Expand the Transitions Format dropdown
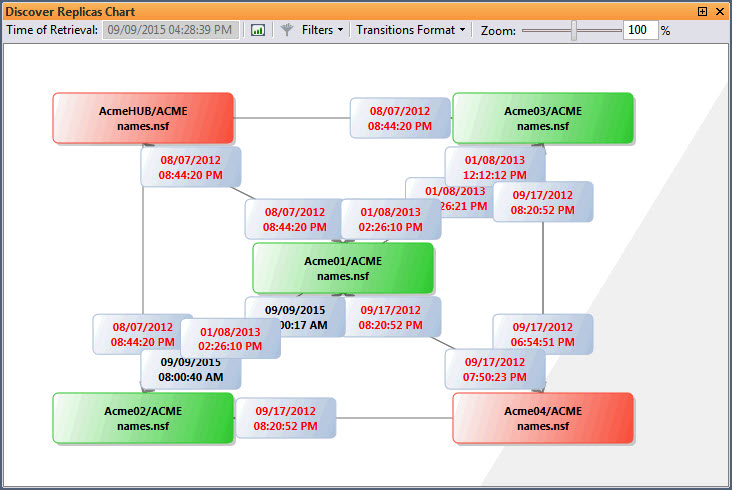Image resolution: width=732 pixels, height=490 pixels. (x=410, y=30)
